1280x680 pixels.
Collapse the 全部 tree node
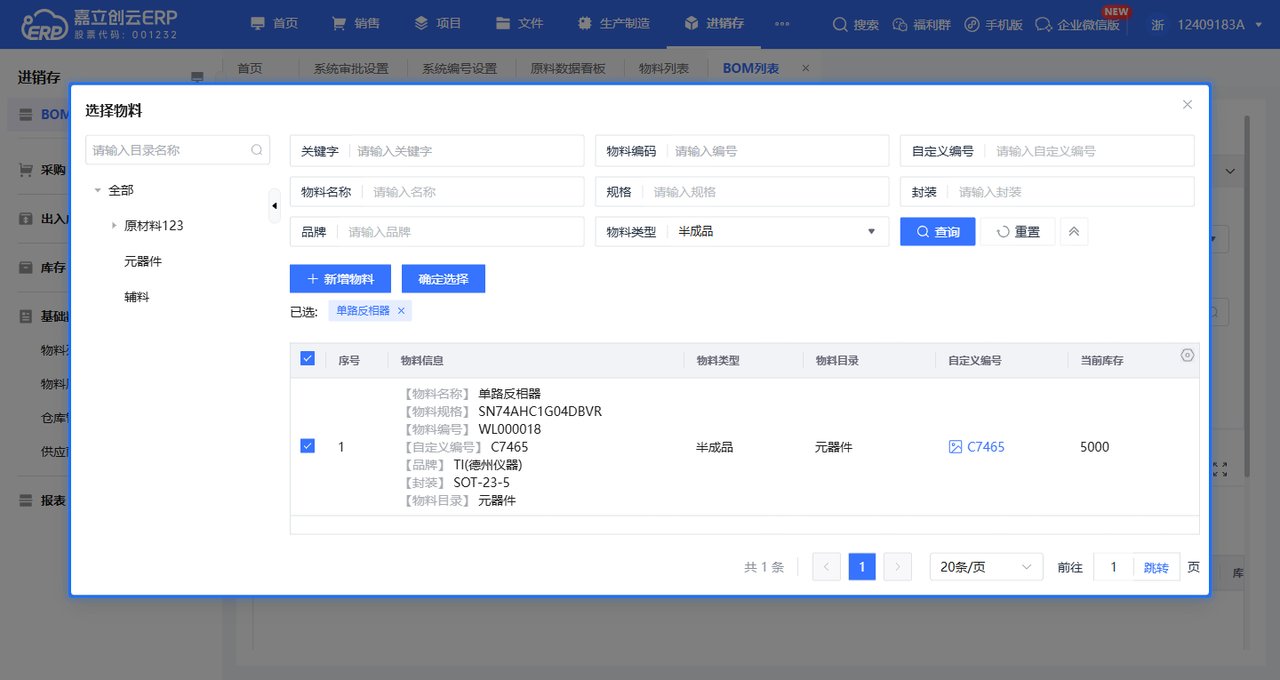(97, 190)
